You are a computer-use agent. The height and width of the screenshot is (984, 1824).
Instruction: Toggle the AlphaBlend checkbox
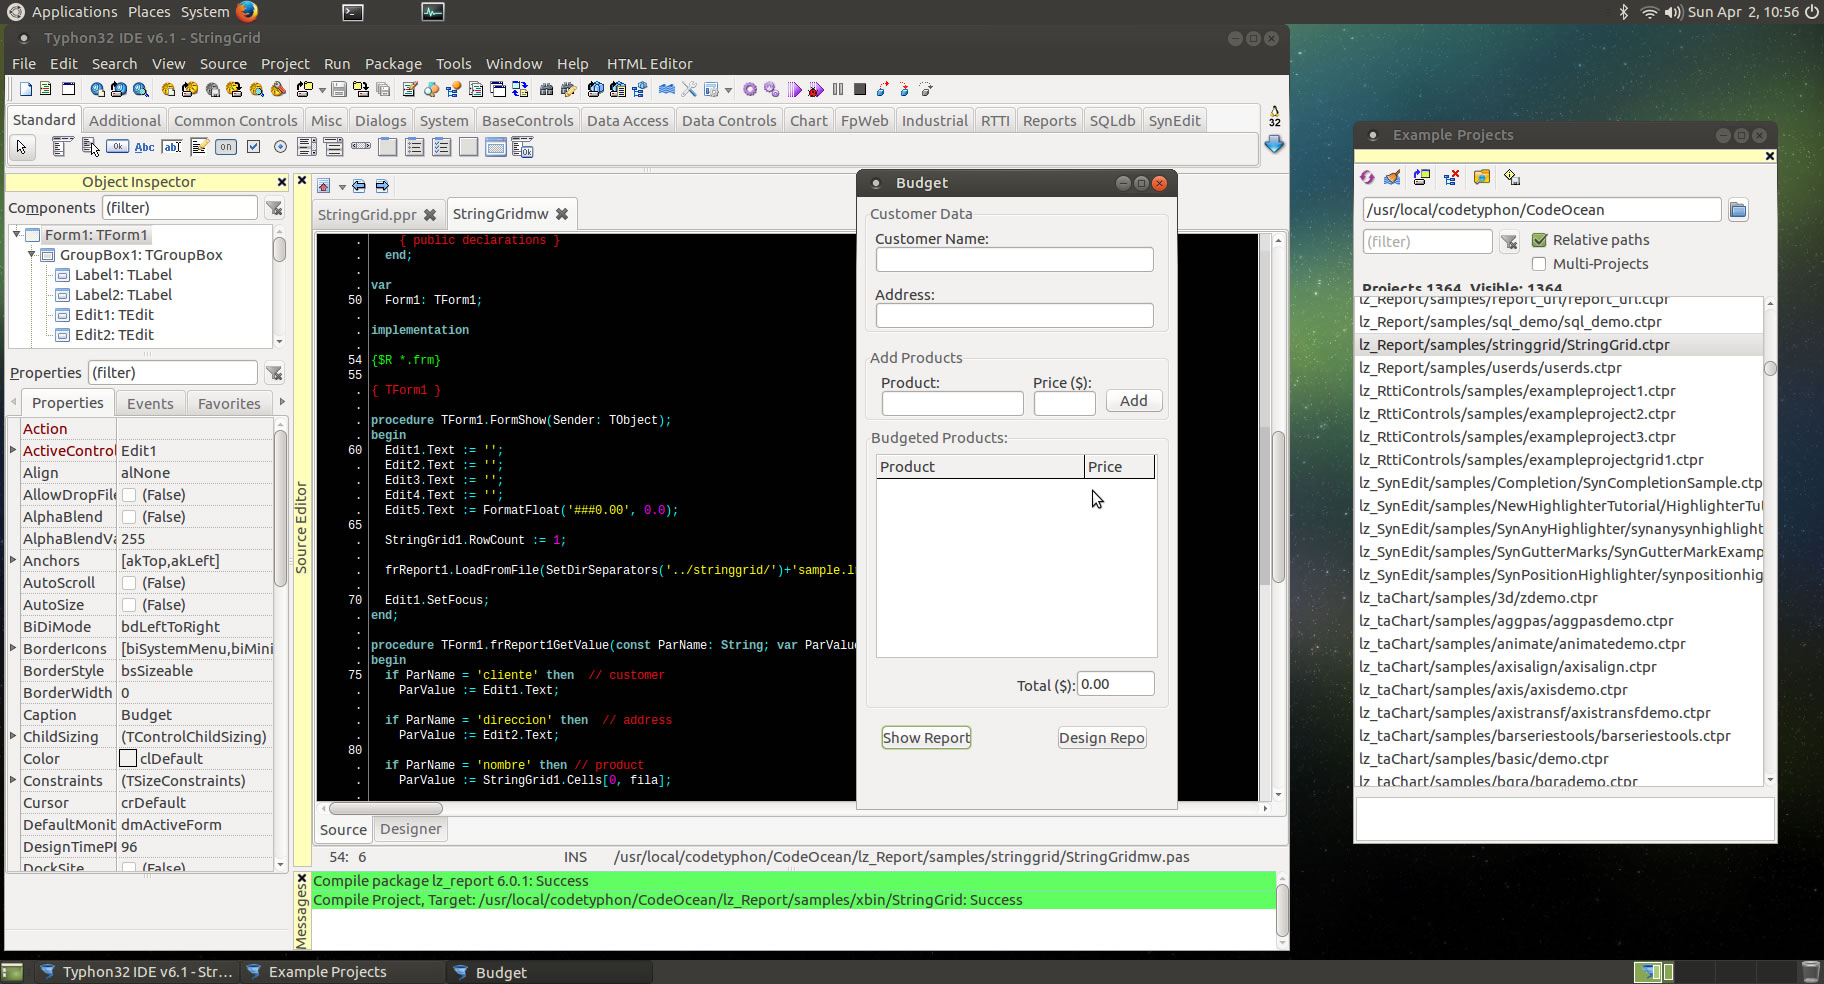(129, 517)
